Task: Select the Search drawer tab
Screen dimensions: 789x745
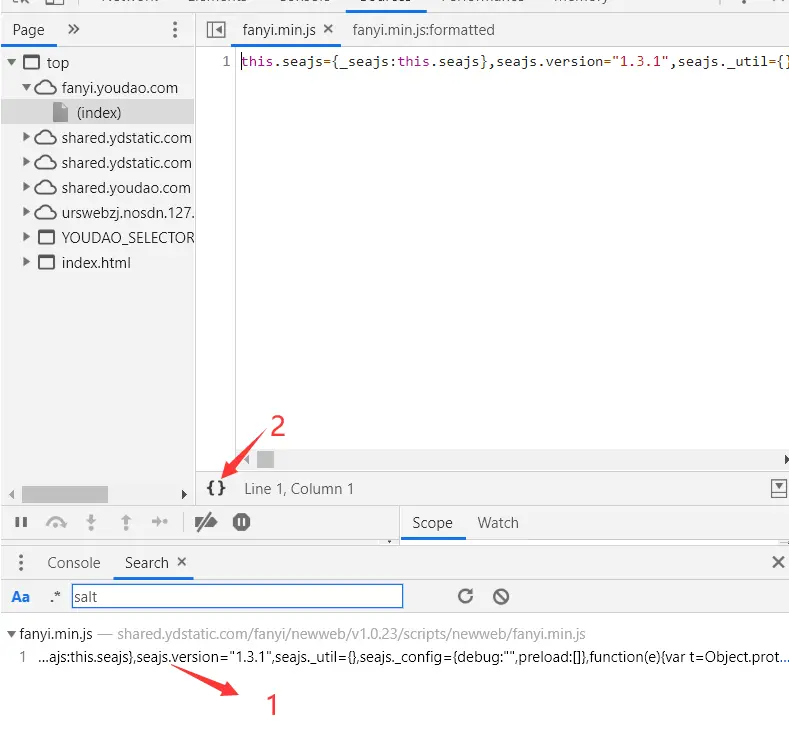Action: 146,563
